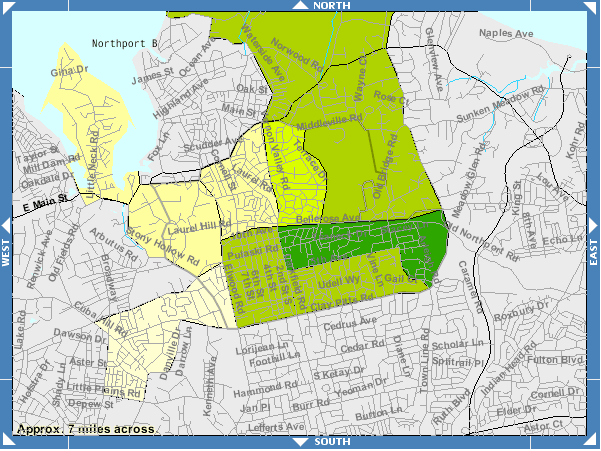Pan northeast using the top-right corner square

(x=595, y=5)
